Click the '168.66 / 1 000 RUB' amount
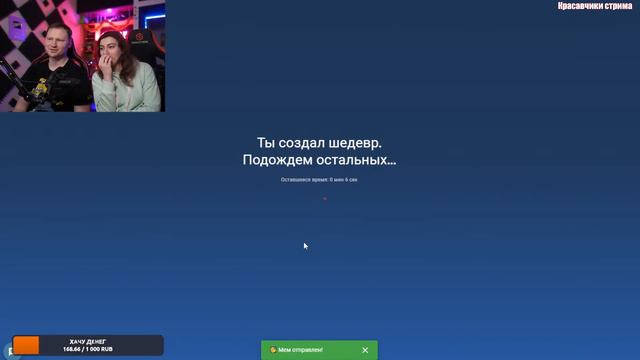Viewport: 640px width, 360px height. [88, 349]
